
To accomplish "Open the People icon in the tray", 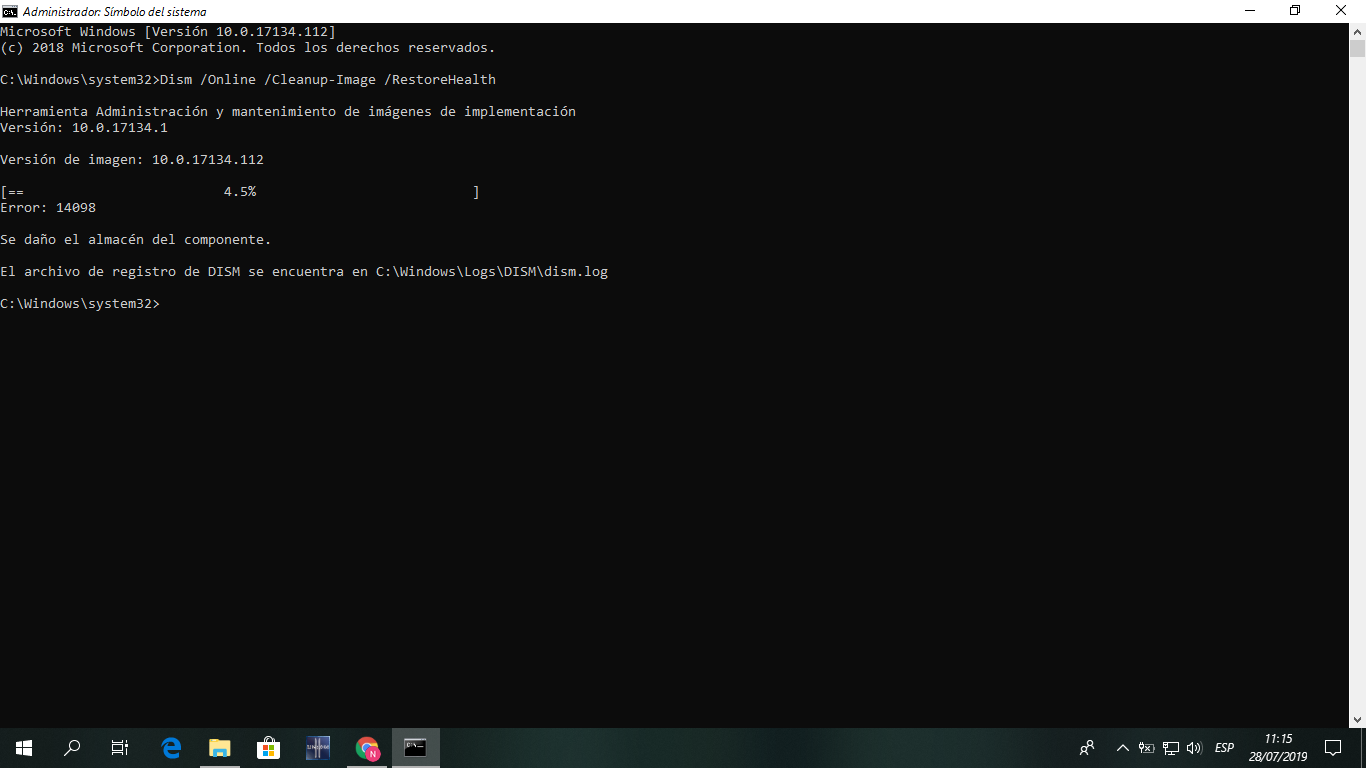I will pyautogui.click(x=1087, y=748).
